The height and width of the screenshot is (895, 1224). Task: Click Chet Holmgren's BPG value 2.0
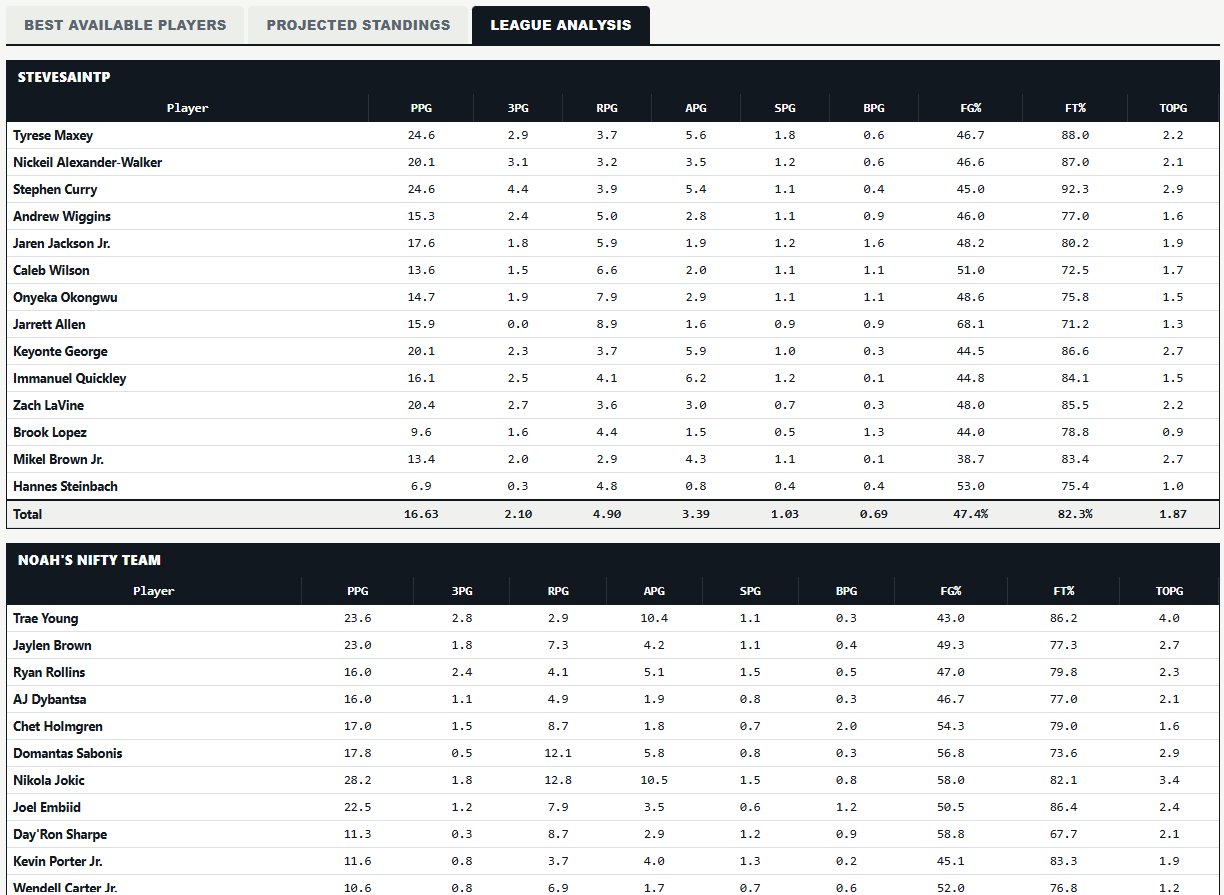click(846, 726)
